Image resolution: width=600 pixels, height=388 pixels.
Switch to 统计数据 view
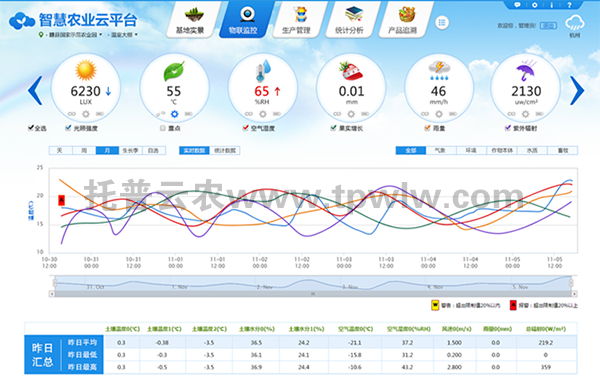[x=225, y=150]
